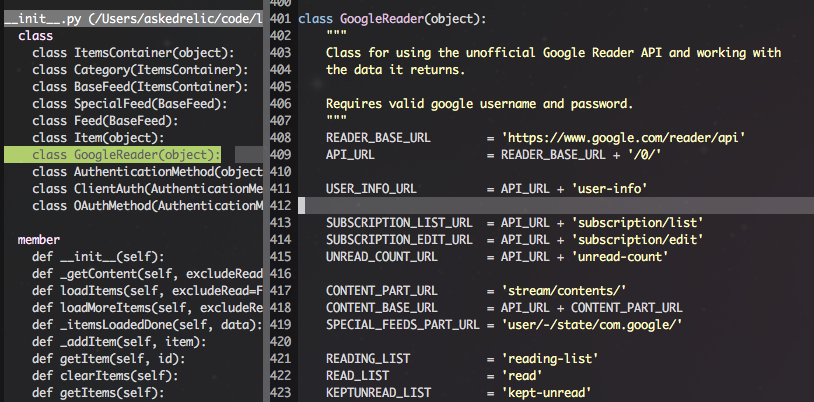Jump to def loadItems member
This screenshot has height=402, width=814.
click(147, 291)
